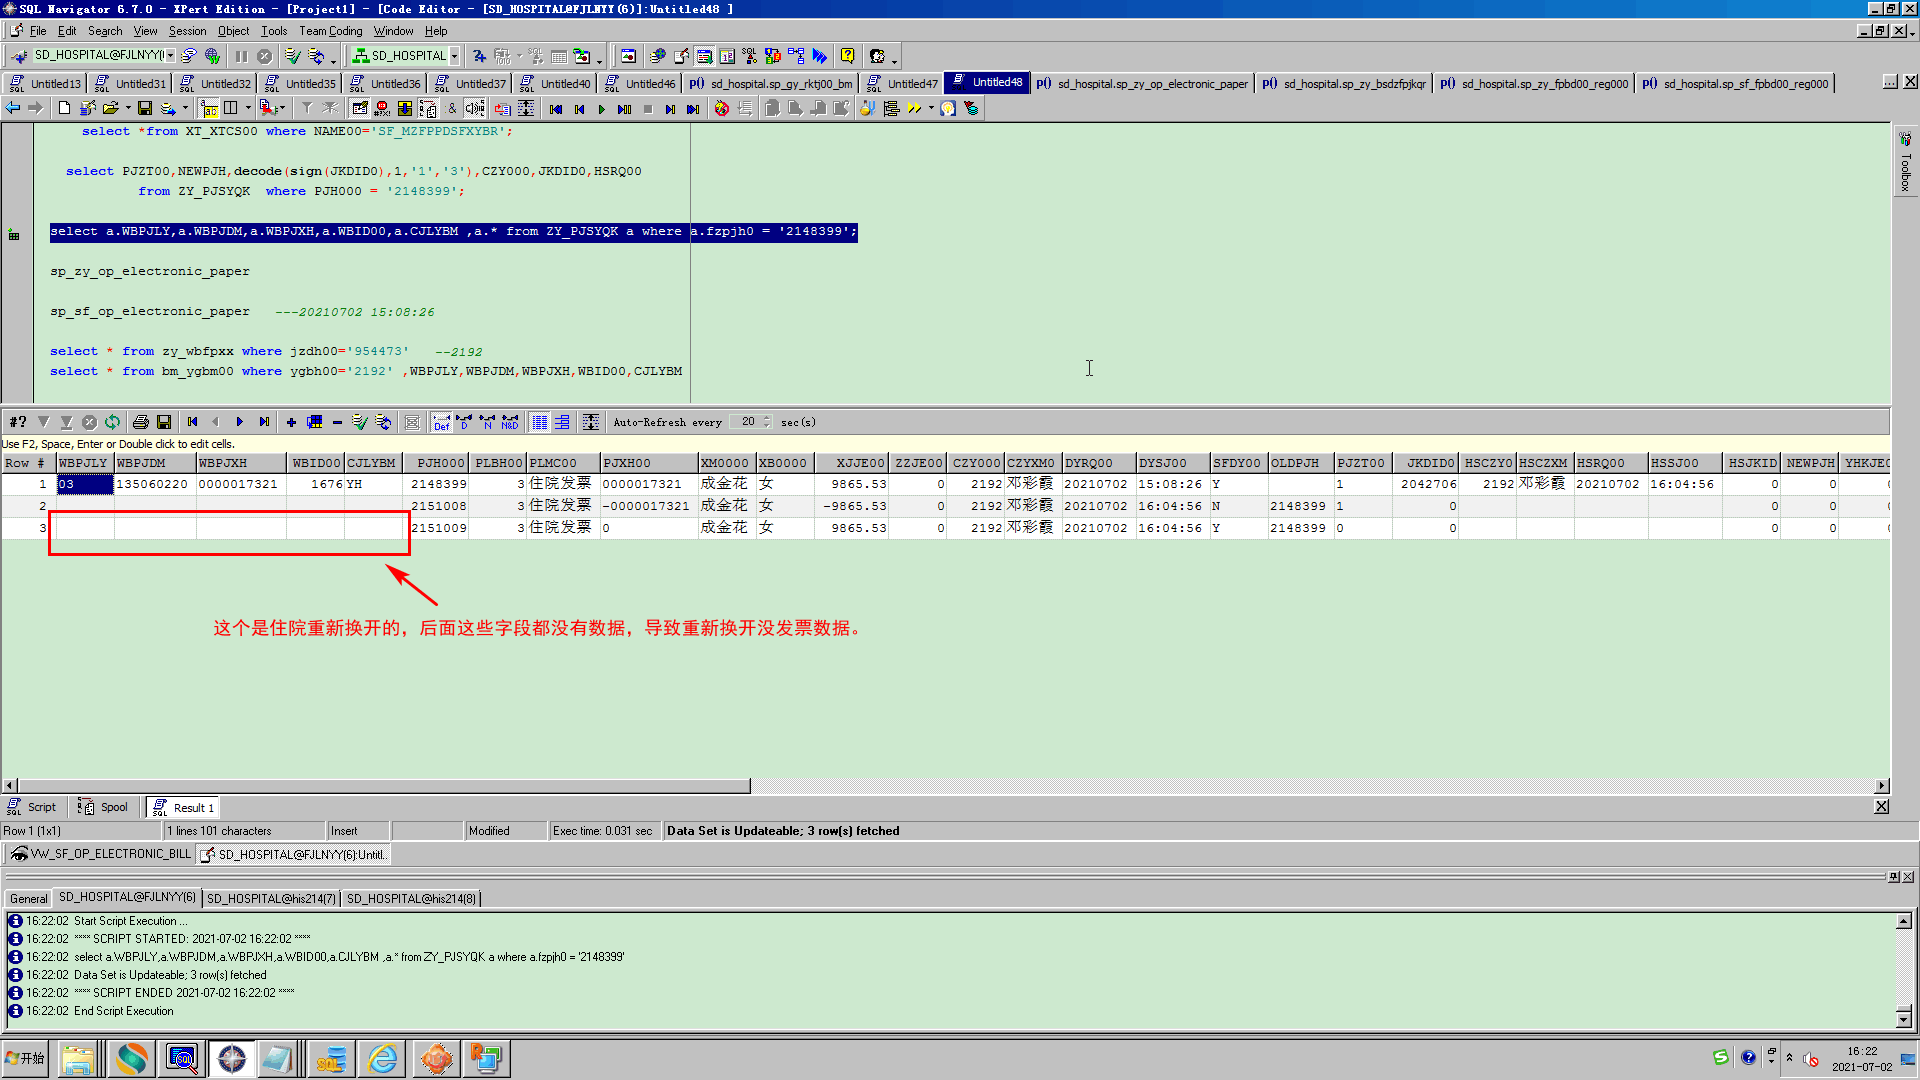Increase Auto-Refresh seconds spinner up arrow
1920x1080 pixels.
[767, 418]
